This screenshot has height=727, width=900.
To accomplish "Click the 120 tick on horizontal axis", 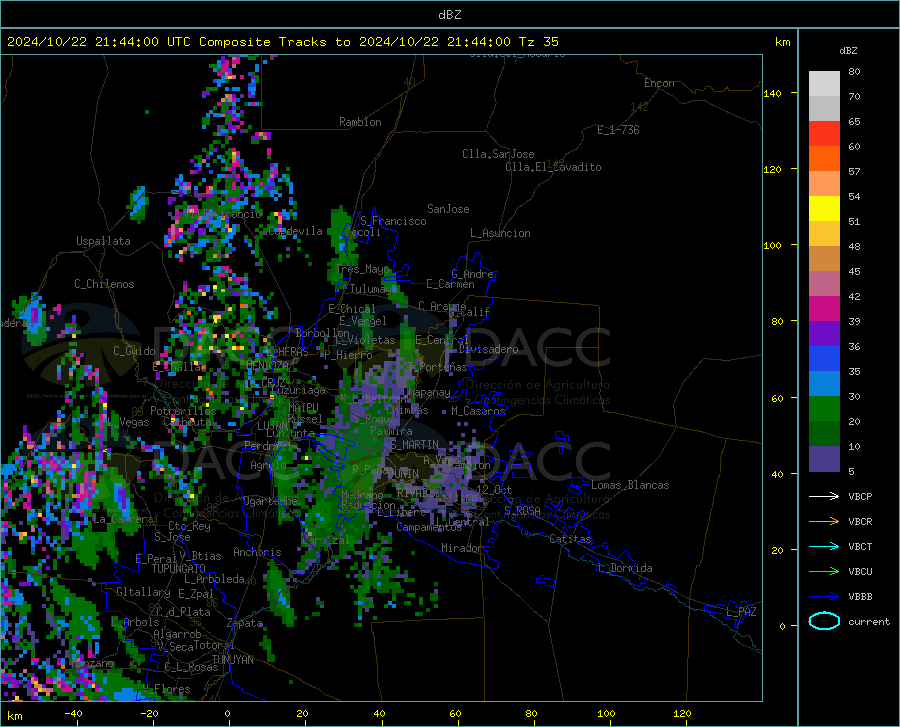I will 682,713.
